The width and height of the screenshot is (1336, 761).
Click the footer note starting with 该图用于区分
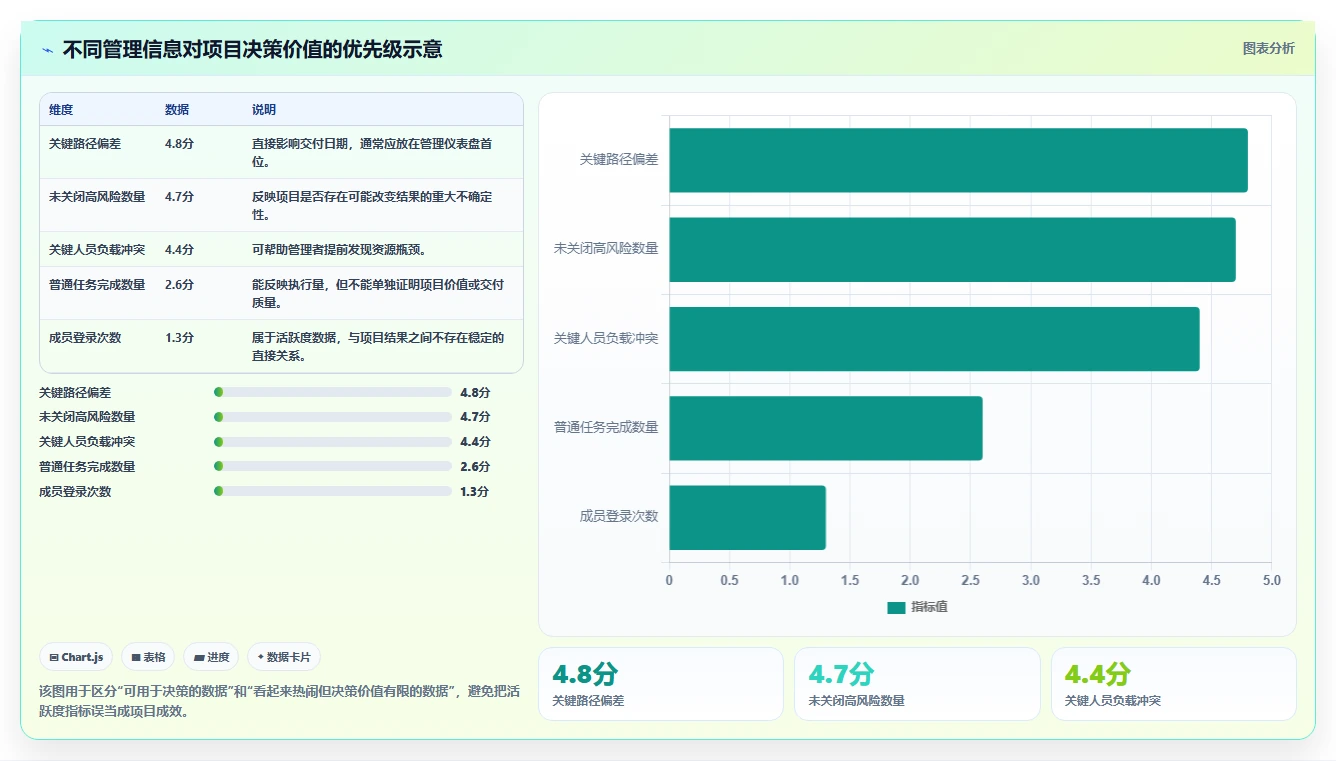(x=279, y=702)
